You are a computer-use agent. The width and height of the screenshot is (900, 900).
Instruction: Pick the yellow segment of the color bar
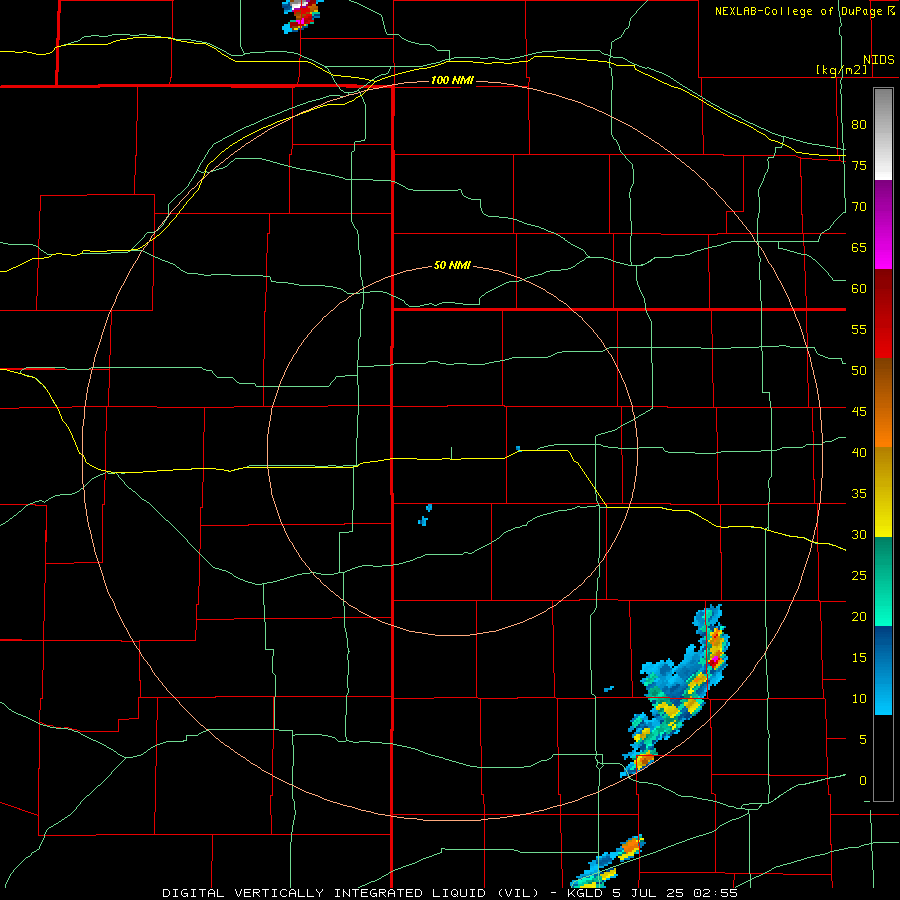tap(883, 492)
